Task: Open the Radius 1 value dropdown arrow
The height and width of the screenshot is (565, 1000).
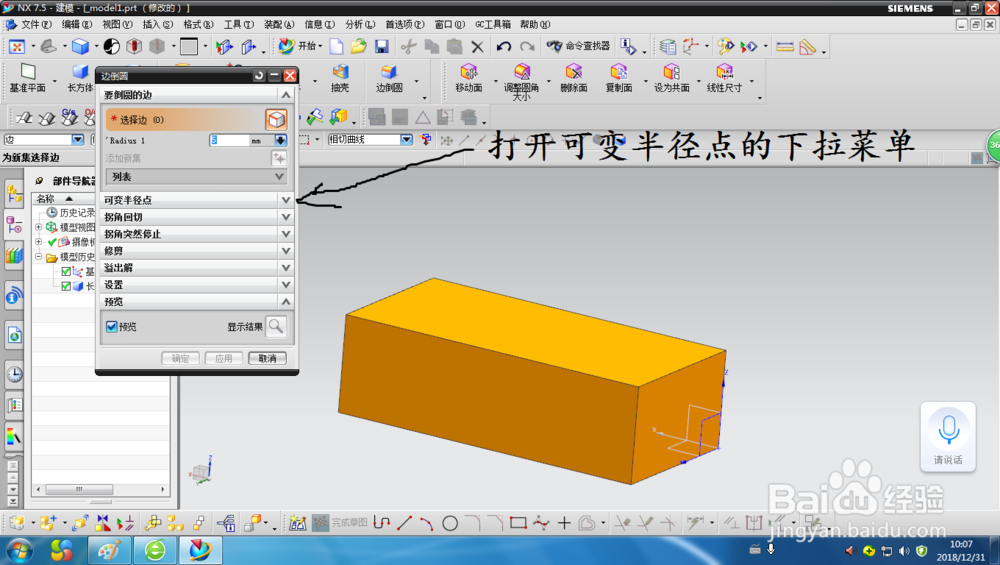Action: tap(281, 140)
